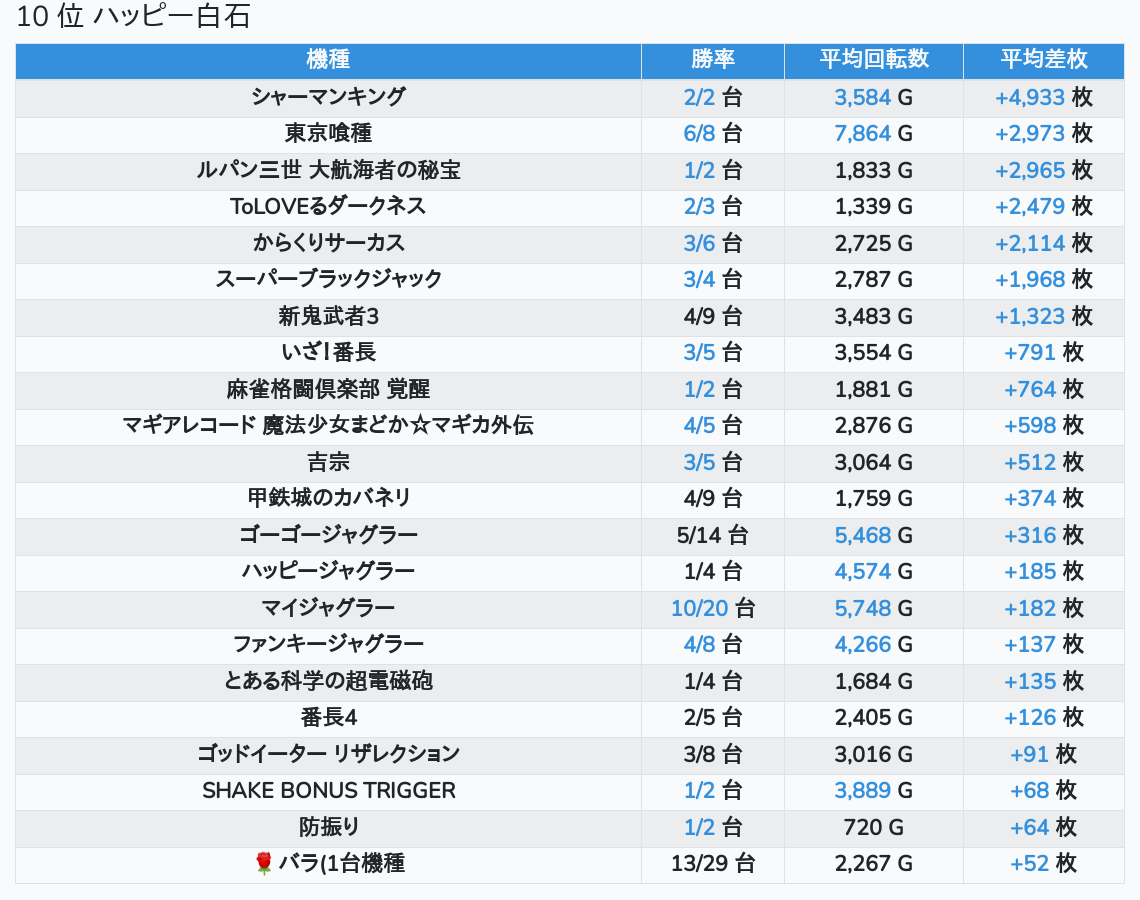Click ToLOVEるダークネス machine name

[x=328, y=206]
